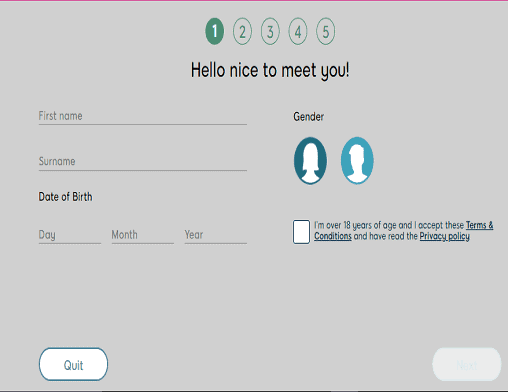The image size is (508, 392).
Task: Focus the Surname input field
Action: coord(143,162)
